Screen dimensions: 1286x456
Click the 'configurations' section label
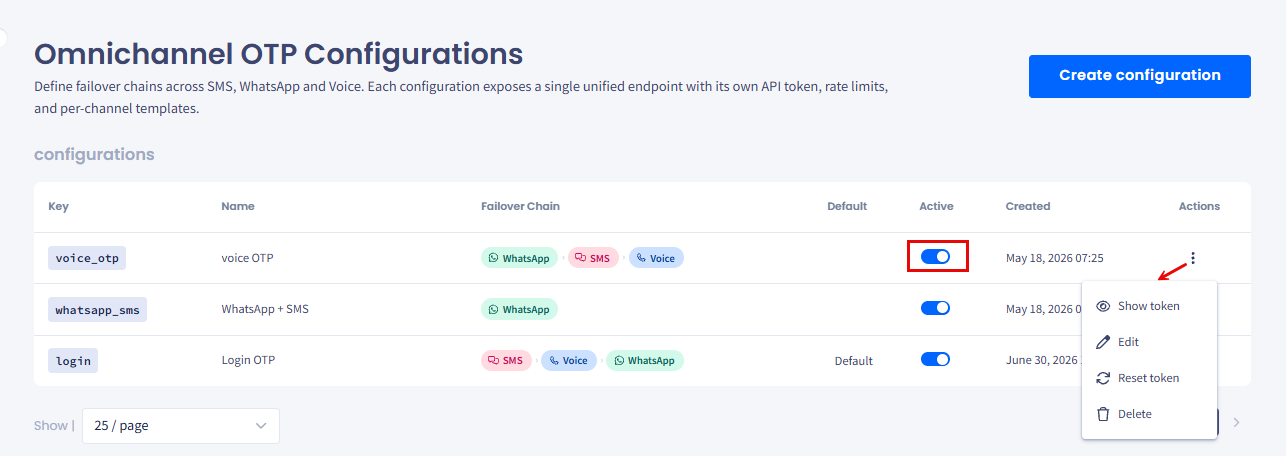pyautogui.click(x=94, y=154)
